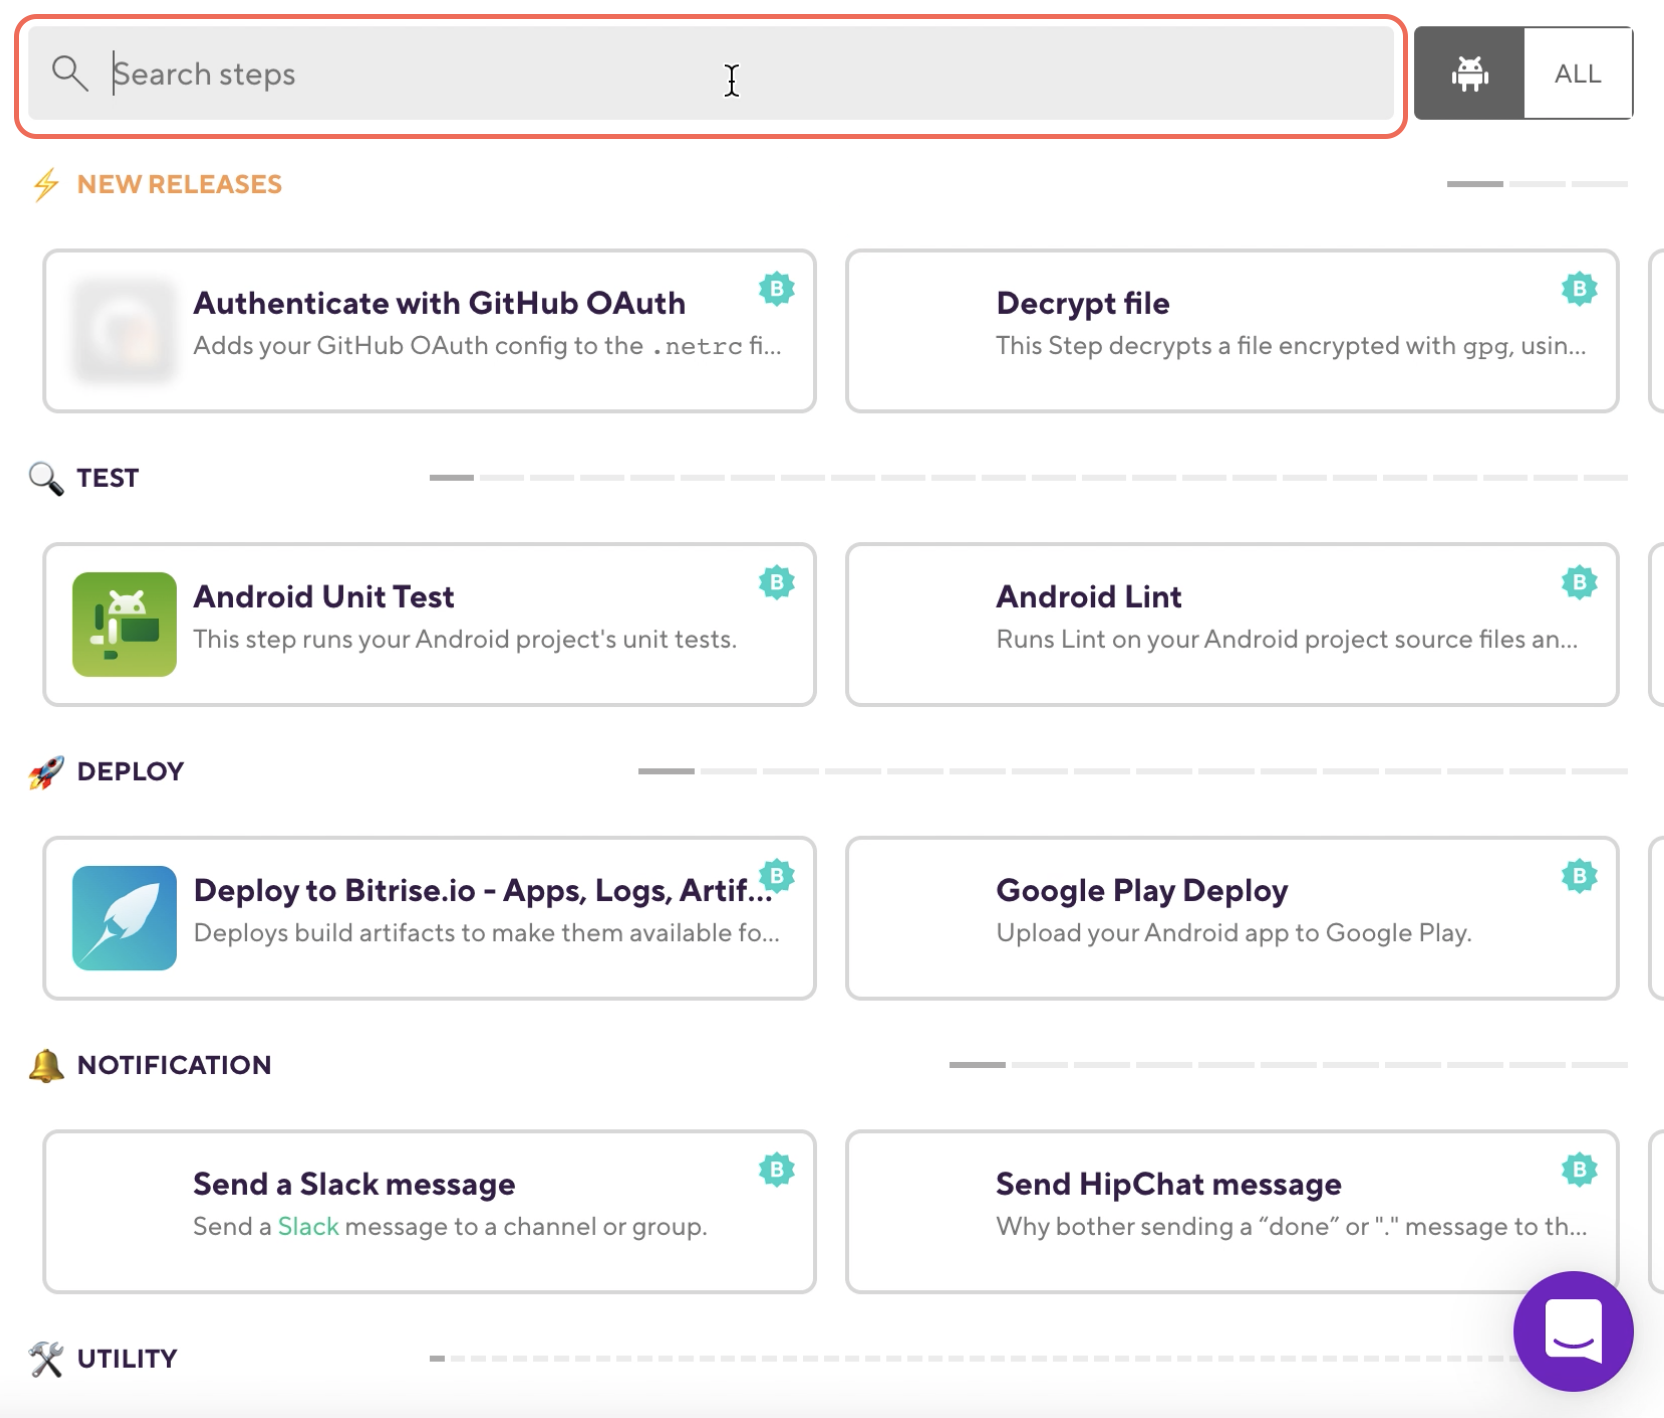The height and width of the screenshot is (1418, 1664).
Task: Switch platform filter to ALL
Action: (1577, 74)
